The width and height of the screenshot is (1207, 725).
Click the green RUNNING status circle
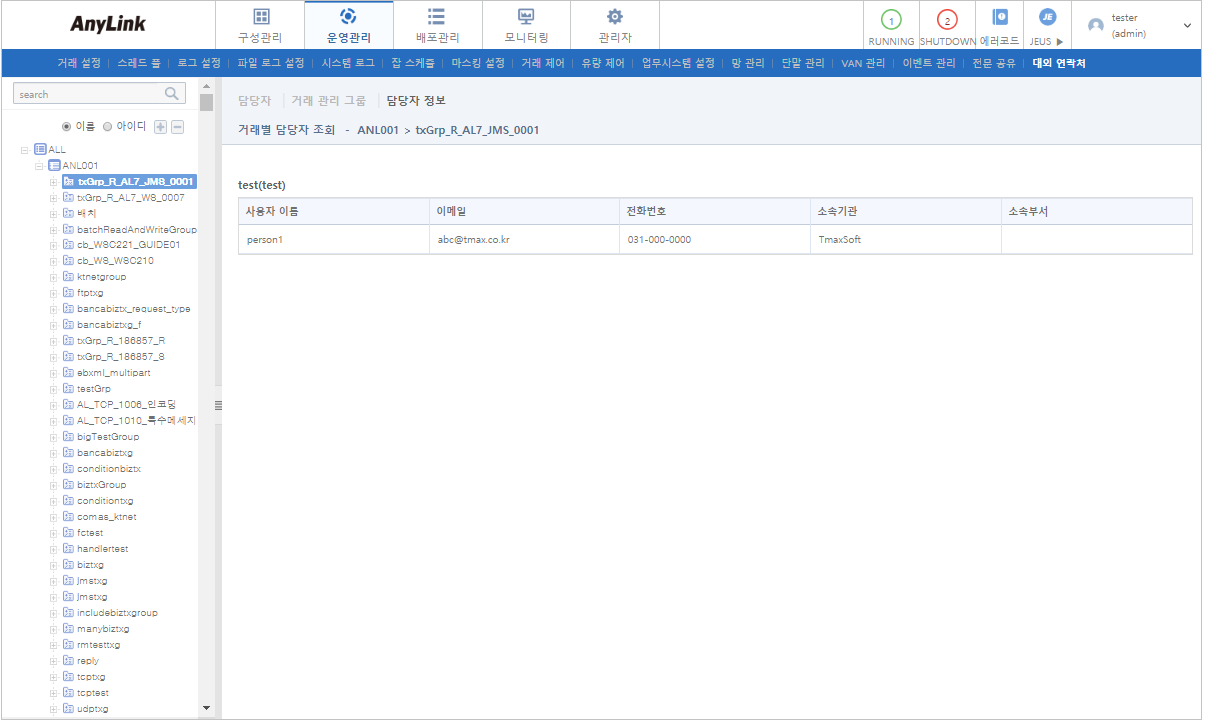coord(891,19)
